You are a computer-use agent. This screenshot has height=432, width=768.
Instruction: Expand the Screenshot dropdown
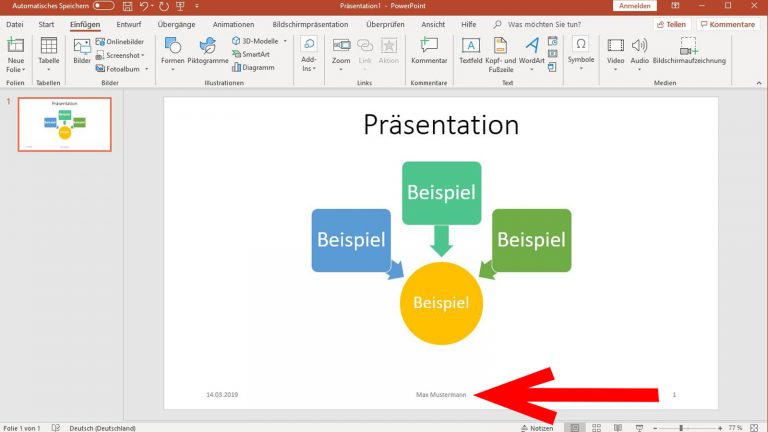tap(126, 55)
